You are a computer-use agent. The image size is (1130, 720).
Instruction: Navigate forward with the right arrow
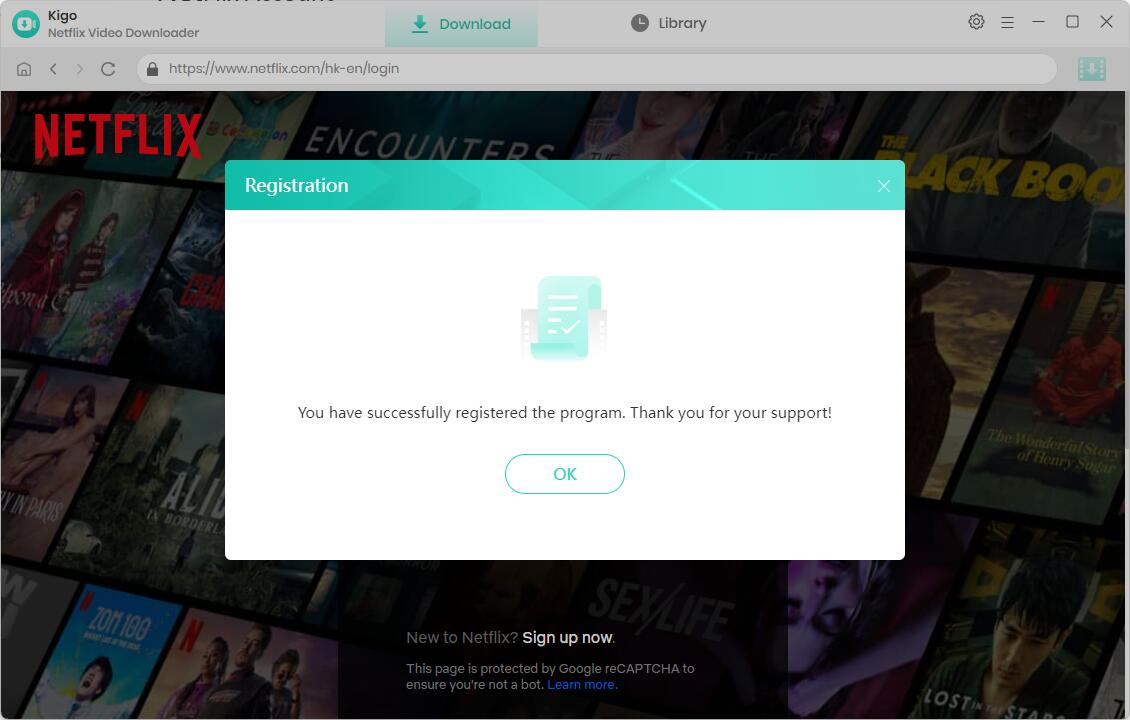[x=79, y=68]
